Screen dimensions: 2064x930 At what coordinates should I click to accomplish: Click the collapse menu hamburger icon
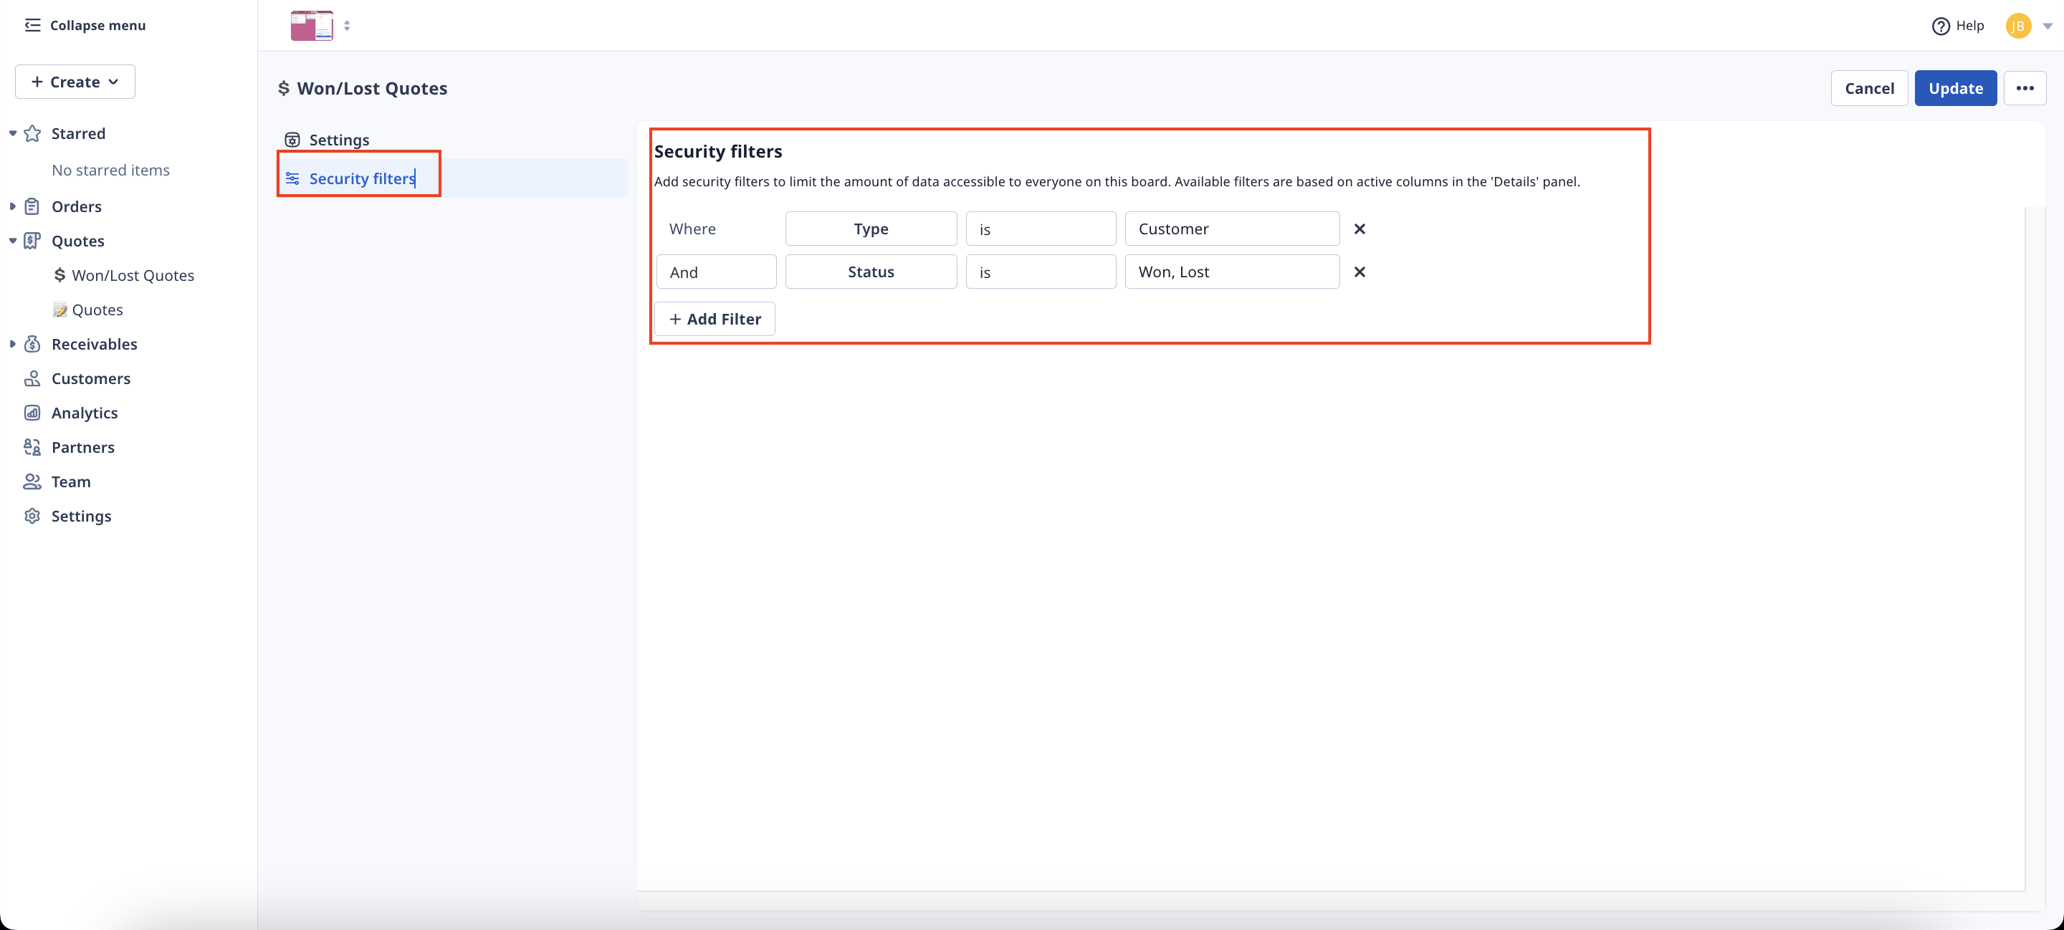[x=33, y=24]
